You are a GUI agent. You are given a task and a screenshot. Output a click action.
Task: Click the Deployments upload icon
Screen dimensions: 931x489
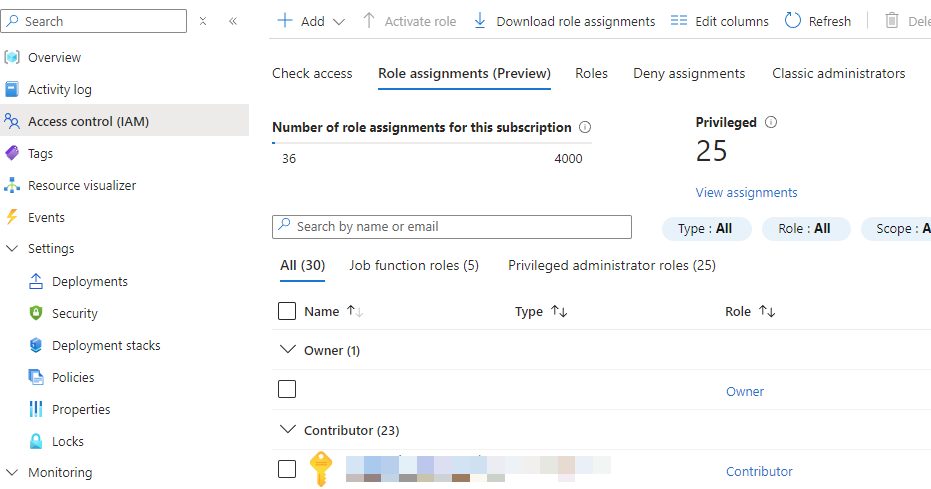click(36, 281)
